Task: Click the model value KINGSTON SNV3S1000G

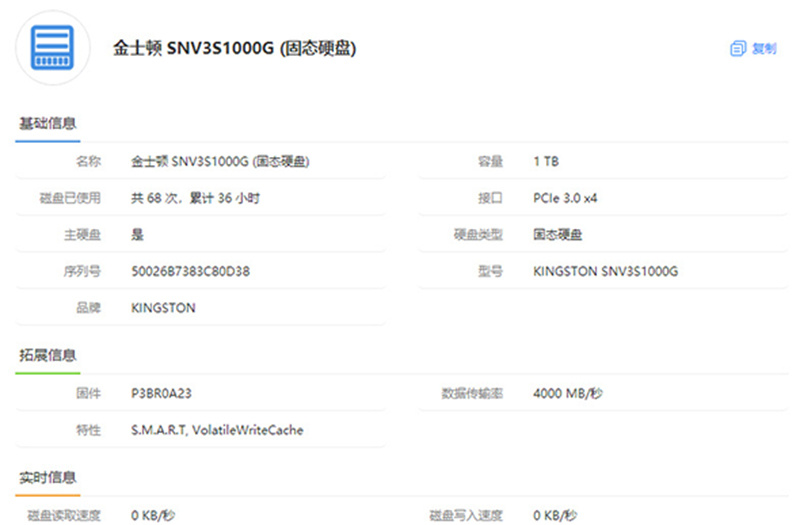Action: [x=606, y=271]
